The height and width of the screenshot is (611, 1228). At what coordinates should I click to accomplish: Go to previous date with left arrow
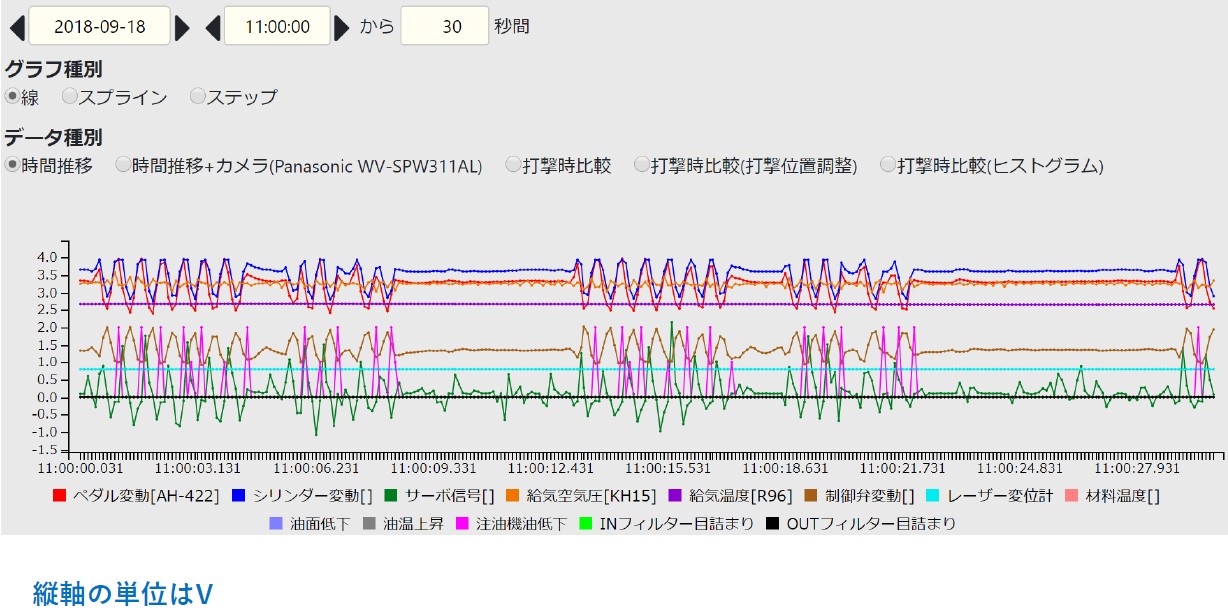point(17,27)
